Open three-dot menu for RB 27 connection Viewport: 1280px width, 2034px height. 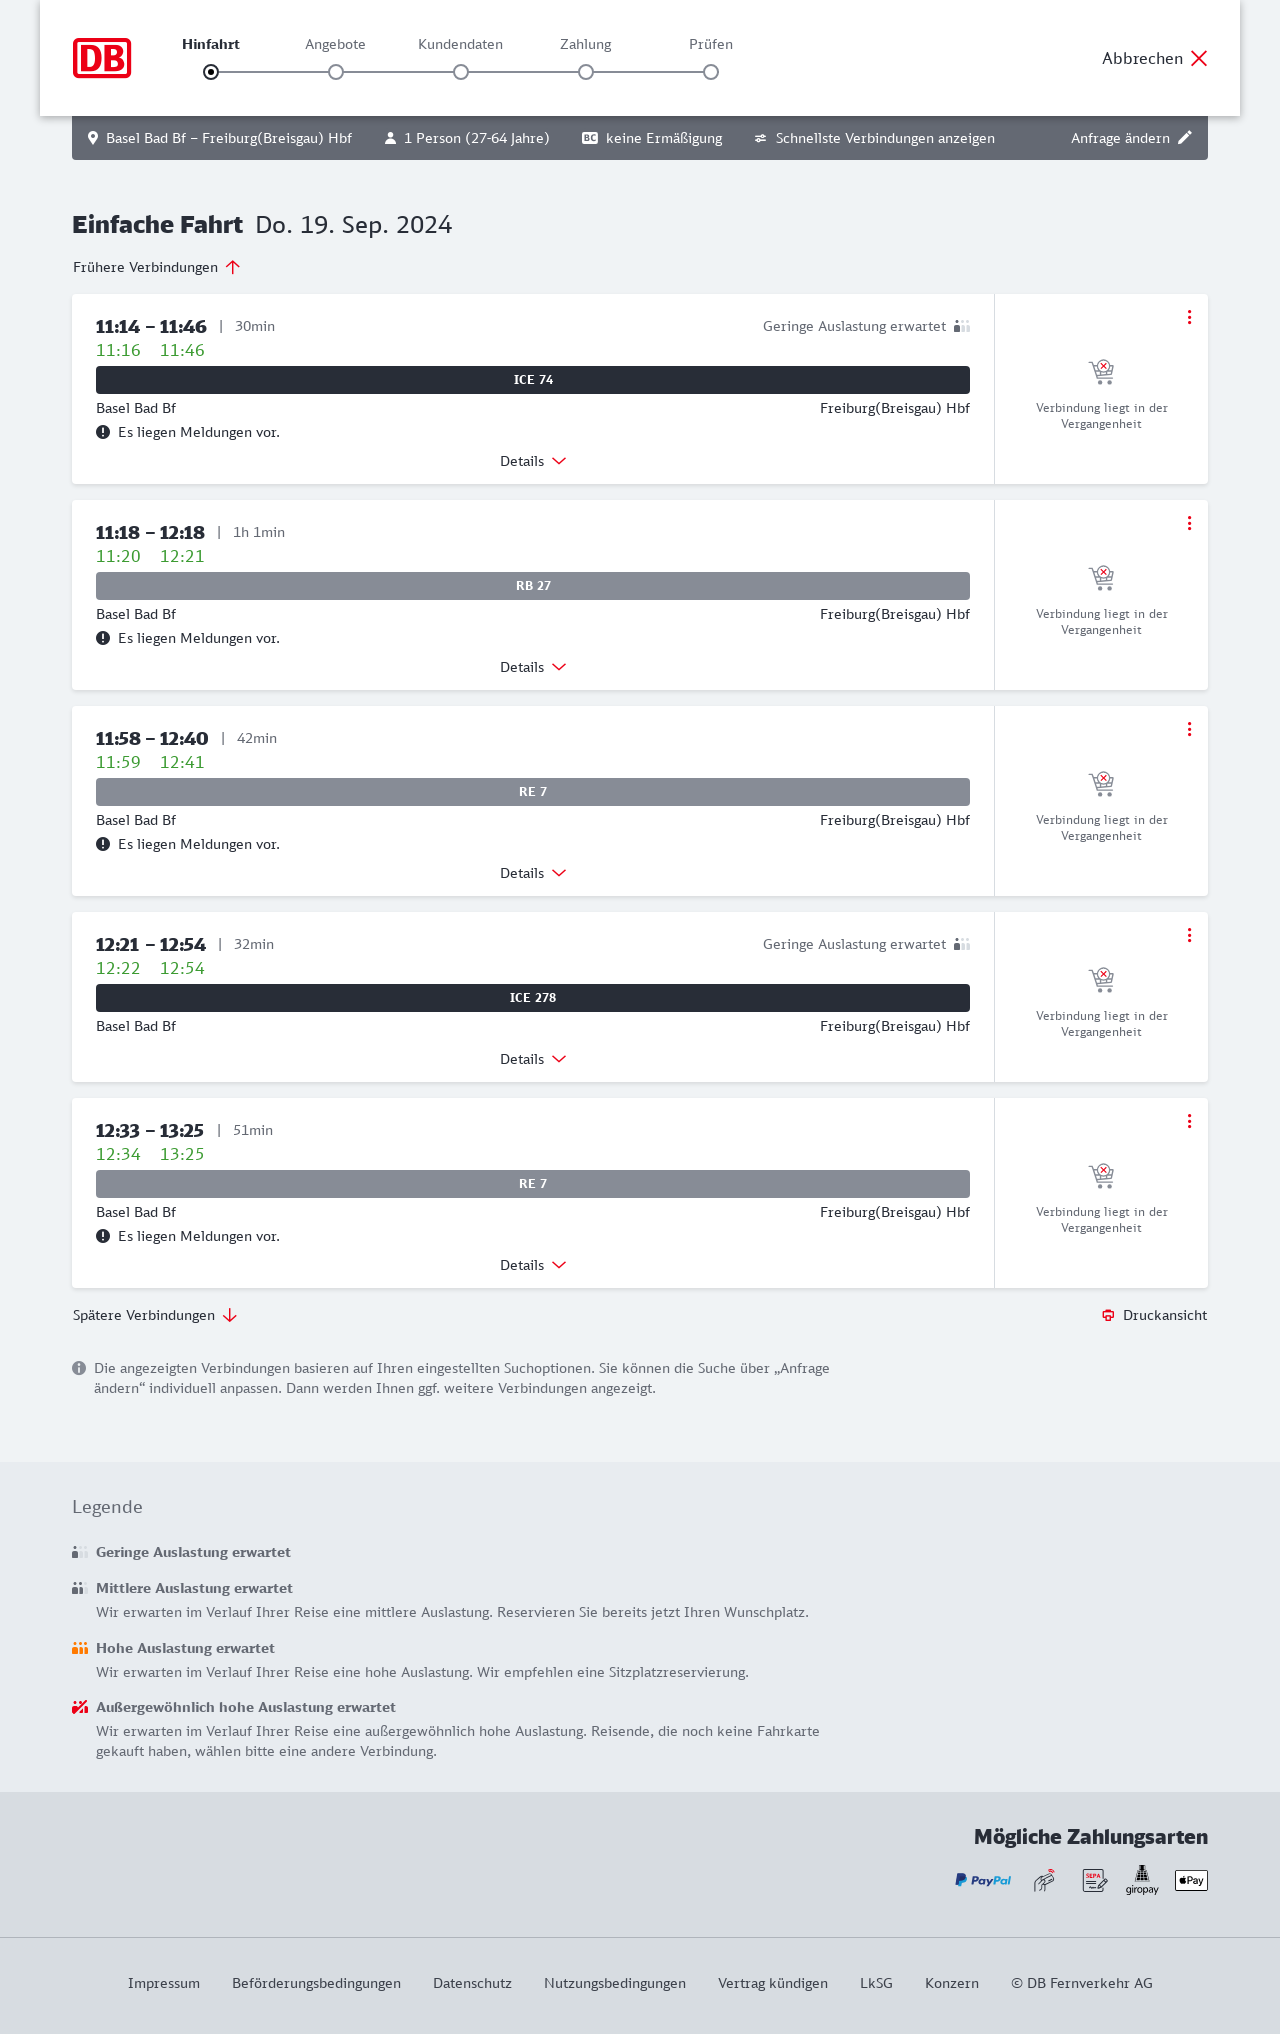pos(1189,523)
